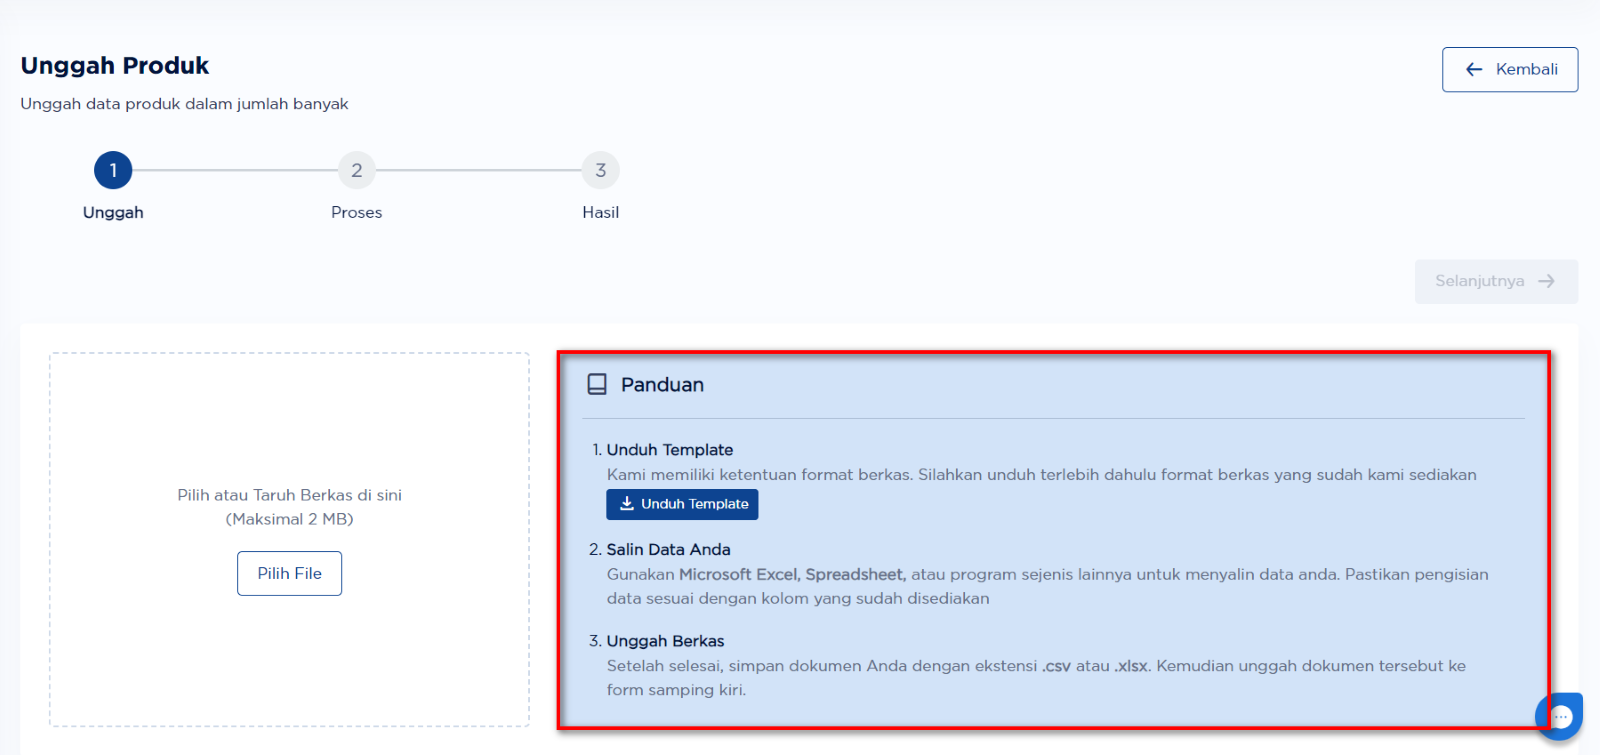Click the Pilih File button
This screenshot has height=755, width=1600.
point(289,573)
